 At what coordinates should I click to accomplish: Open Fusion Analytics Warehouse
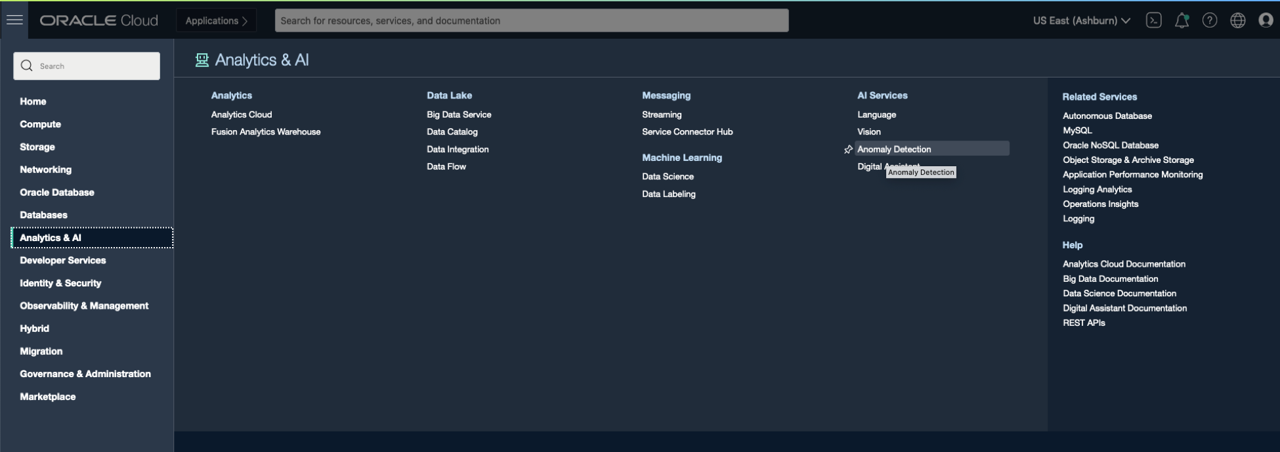point(266,132)
